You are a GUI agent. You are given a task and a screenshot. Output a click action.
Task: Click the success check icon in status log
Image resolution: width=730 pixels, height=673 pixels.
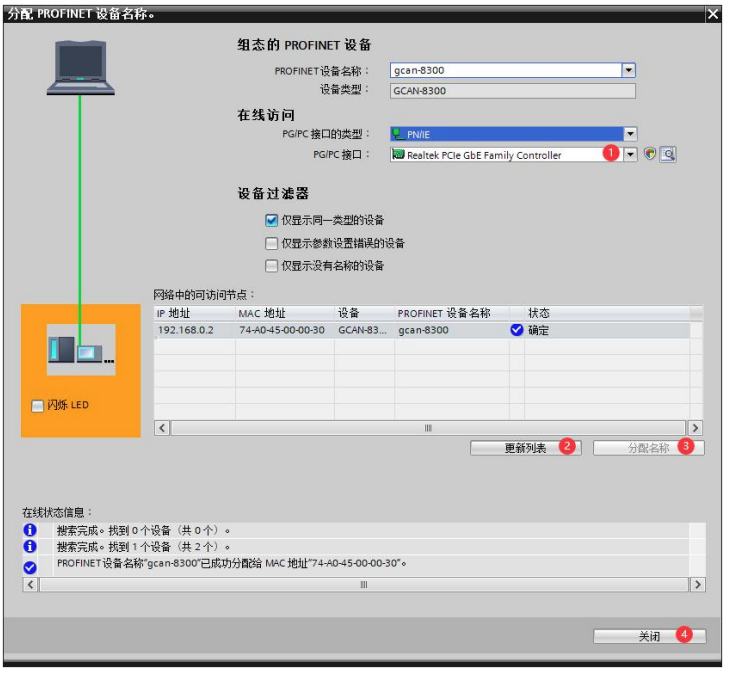click(x=30, y=567)
